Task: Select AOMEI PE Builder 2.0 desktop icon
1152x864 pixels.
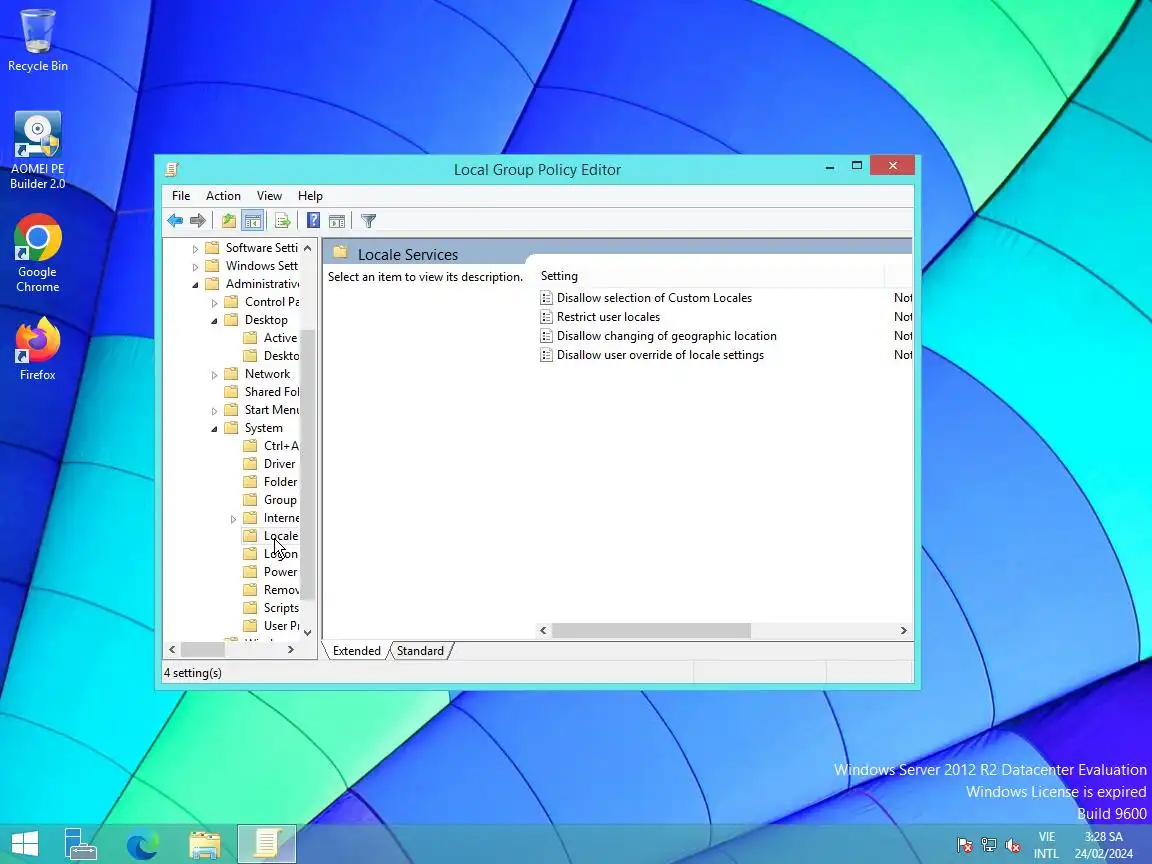Action: click(x=37, y=151)
